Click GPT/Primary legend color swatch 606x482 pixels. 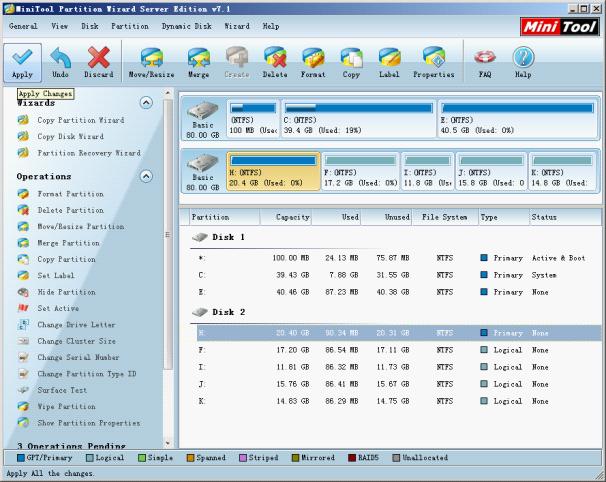click(20, 458)
